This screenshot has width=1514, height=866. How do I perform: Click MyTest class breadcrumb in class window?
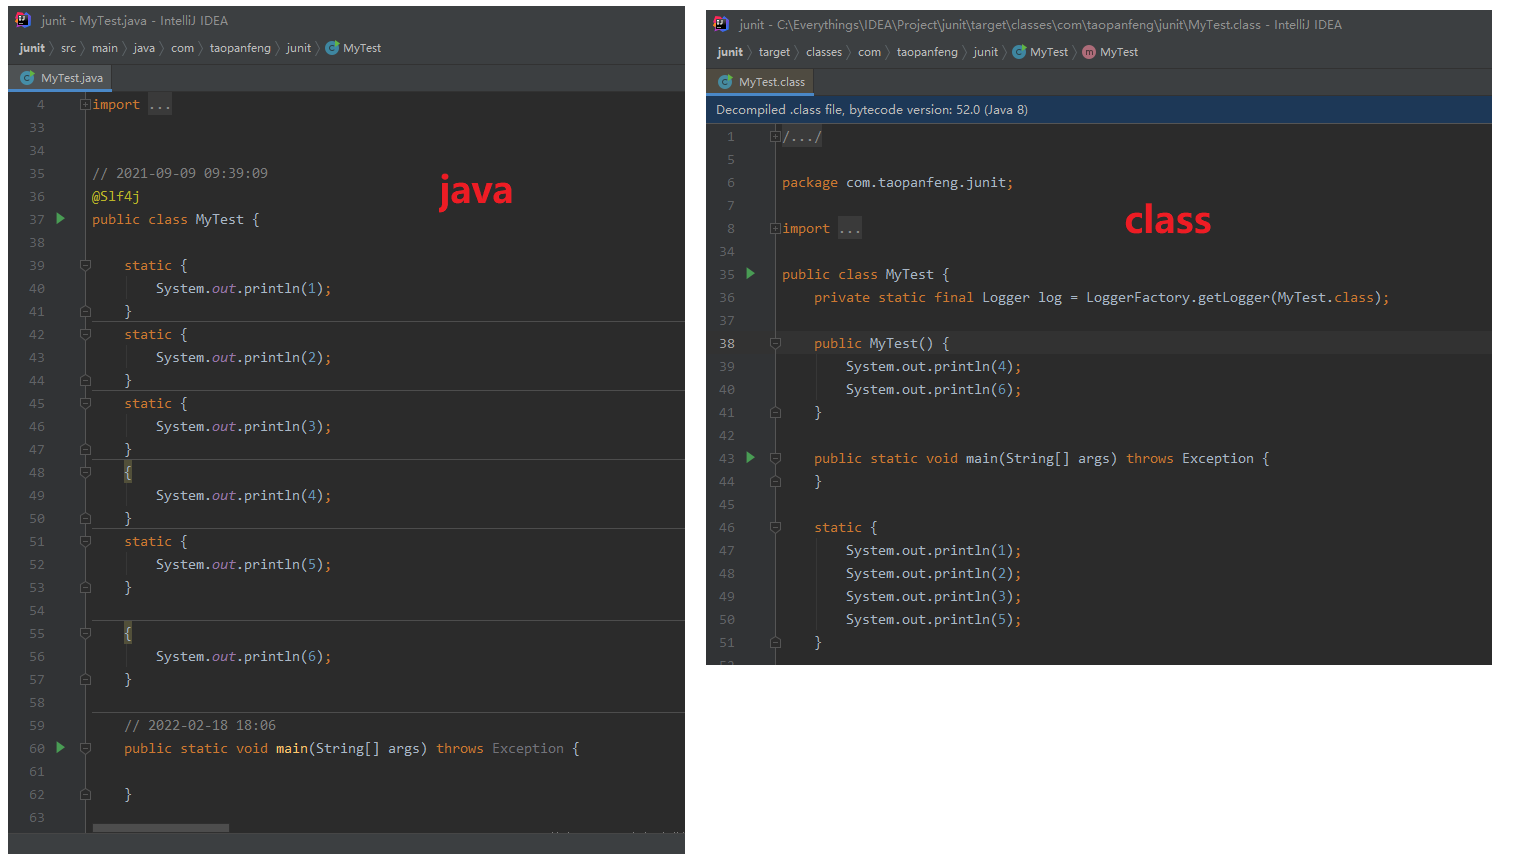1040,52
